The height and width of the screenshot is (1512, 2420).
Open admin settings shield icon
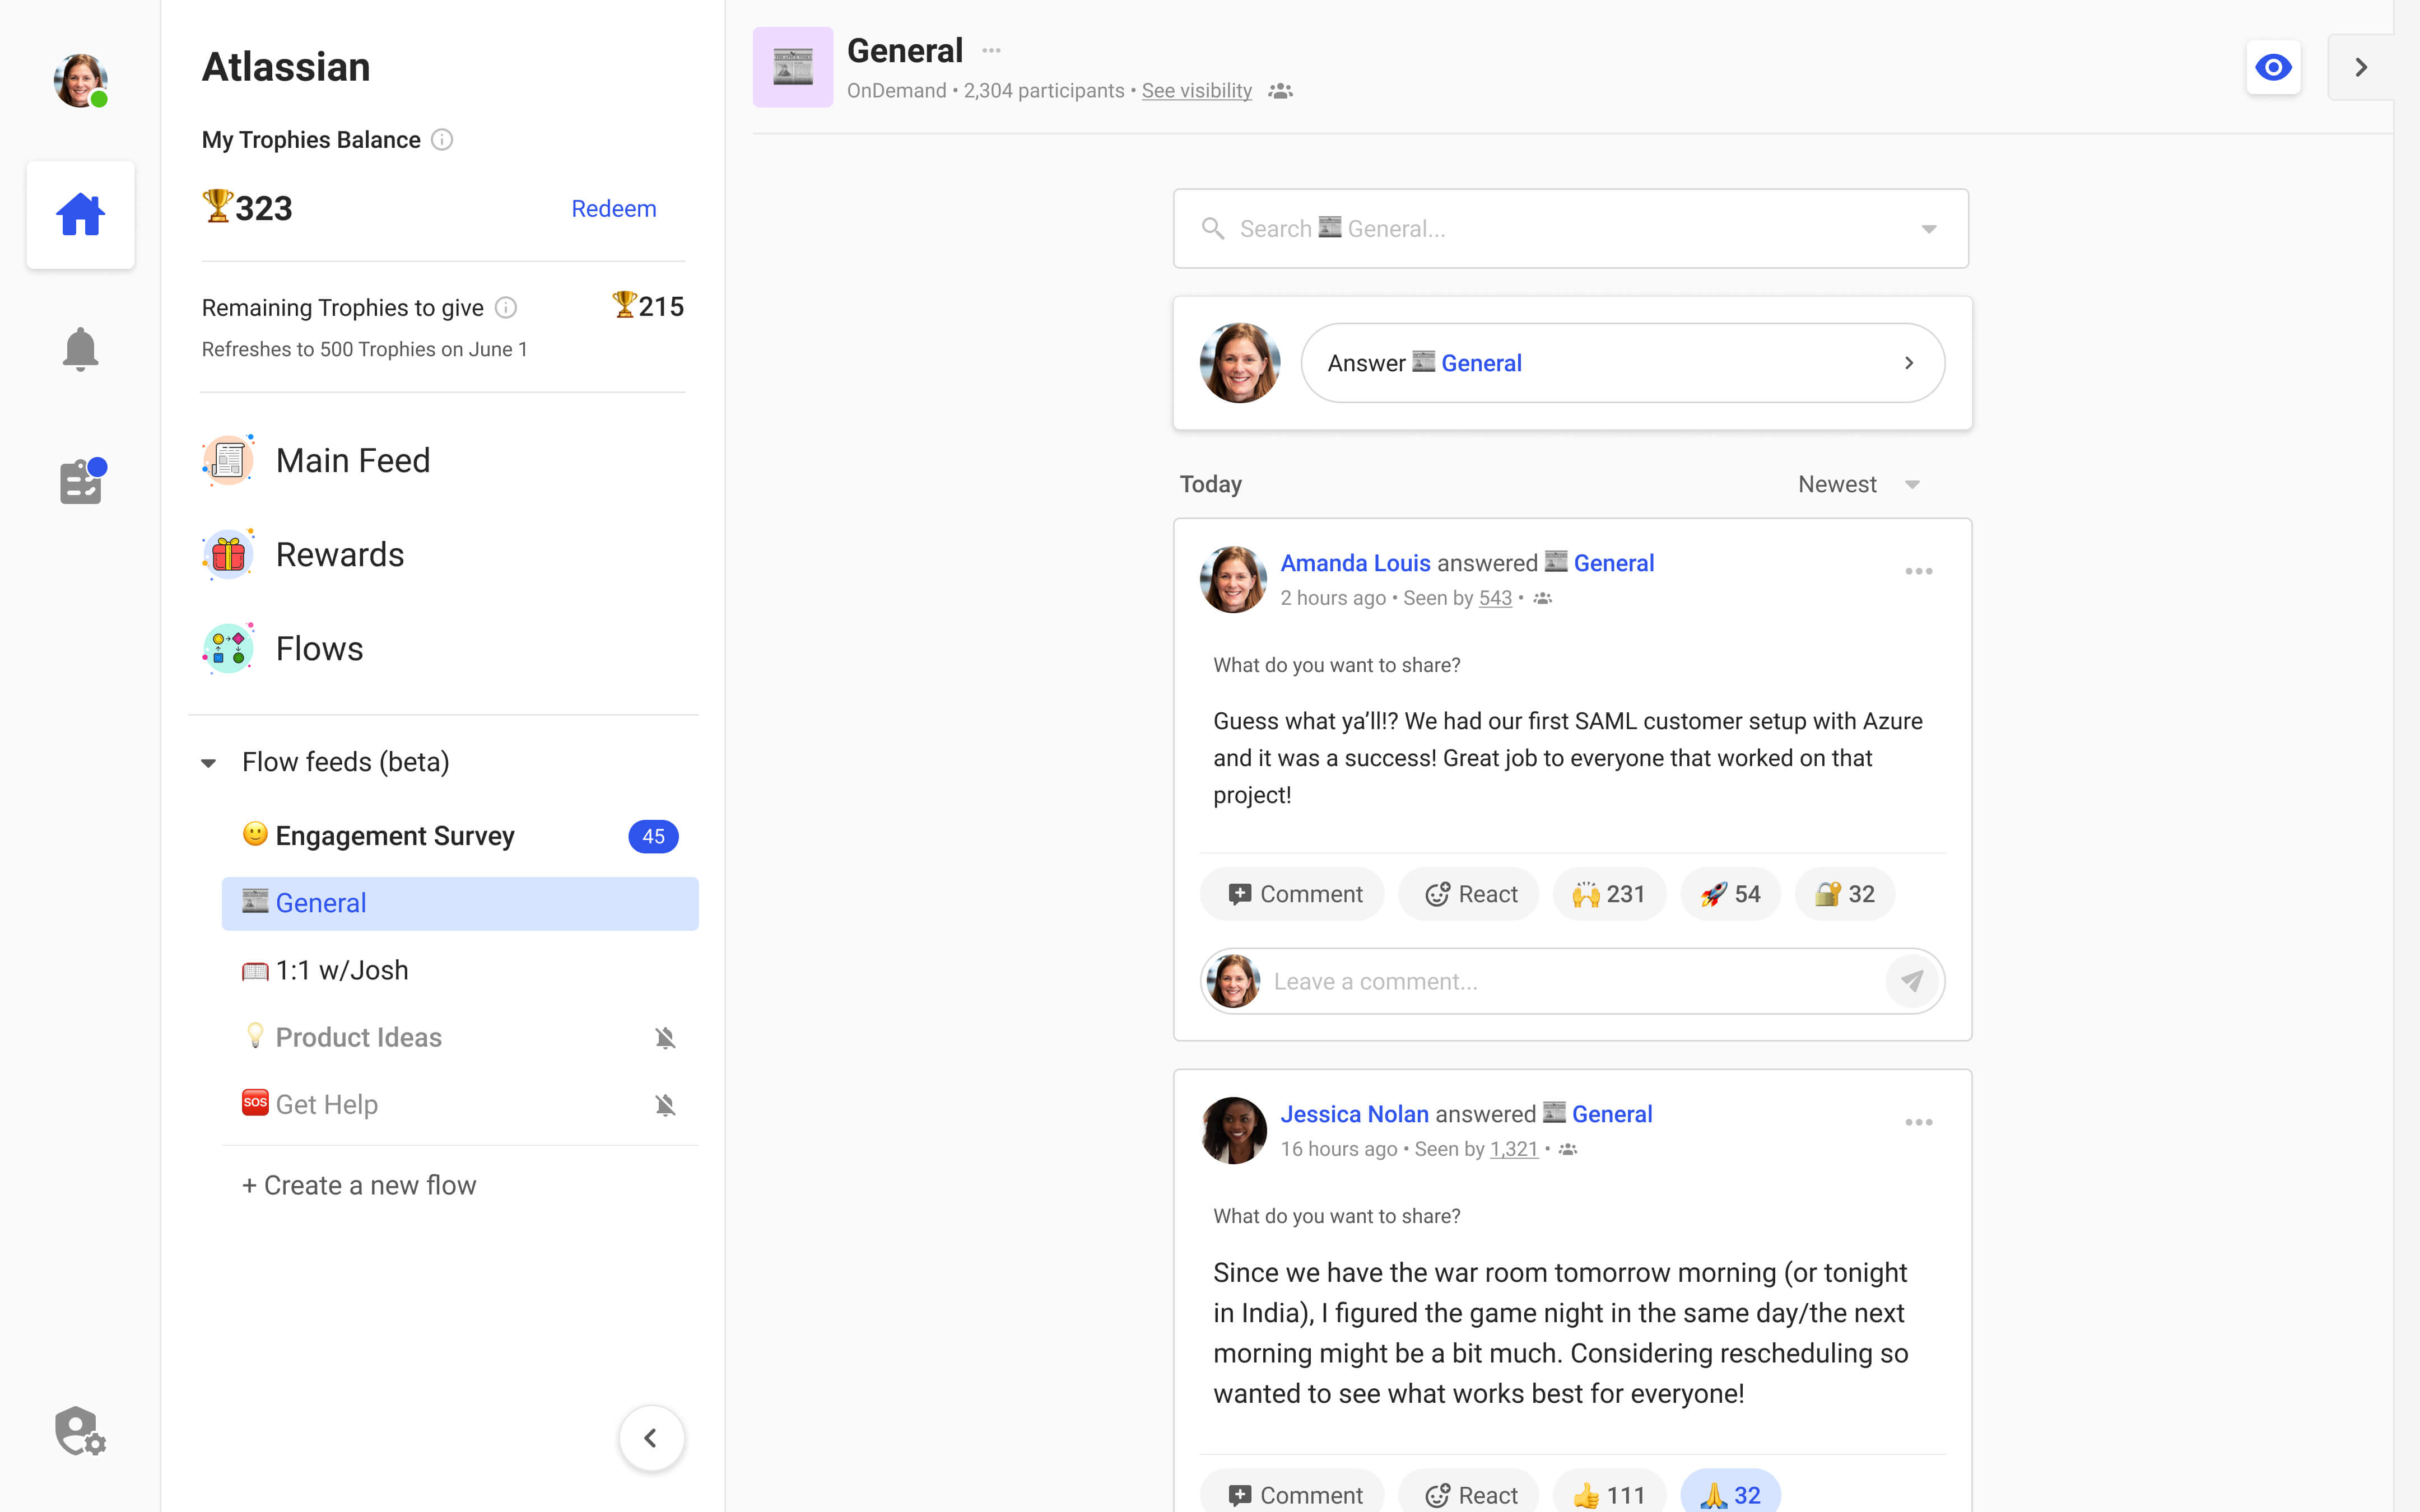click(x=80, y=1431)
